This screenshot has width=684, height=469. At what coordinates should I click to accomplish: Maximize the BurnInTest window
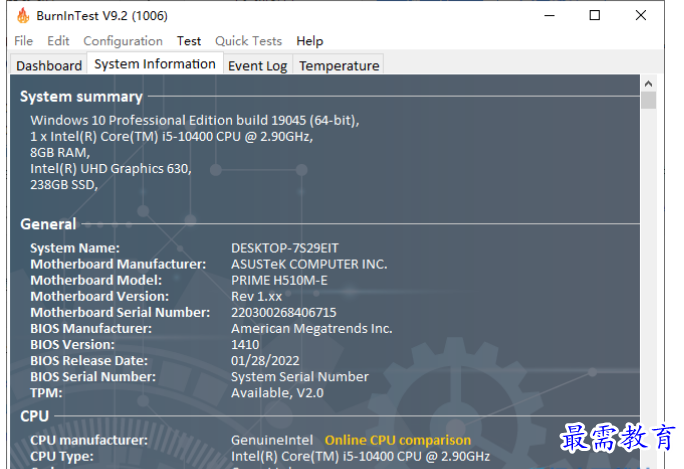(x=595, y=16)
